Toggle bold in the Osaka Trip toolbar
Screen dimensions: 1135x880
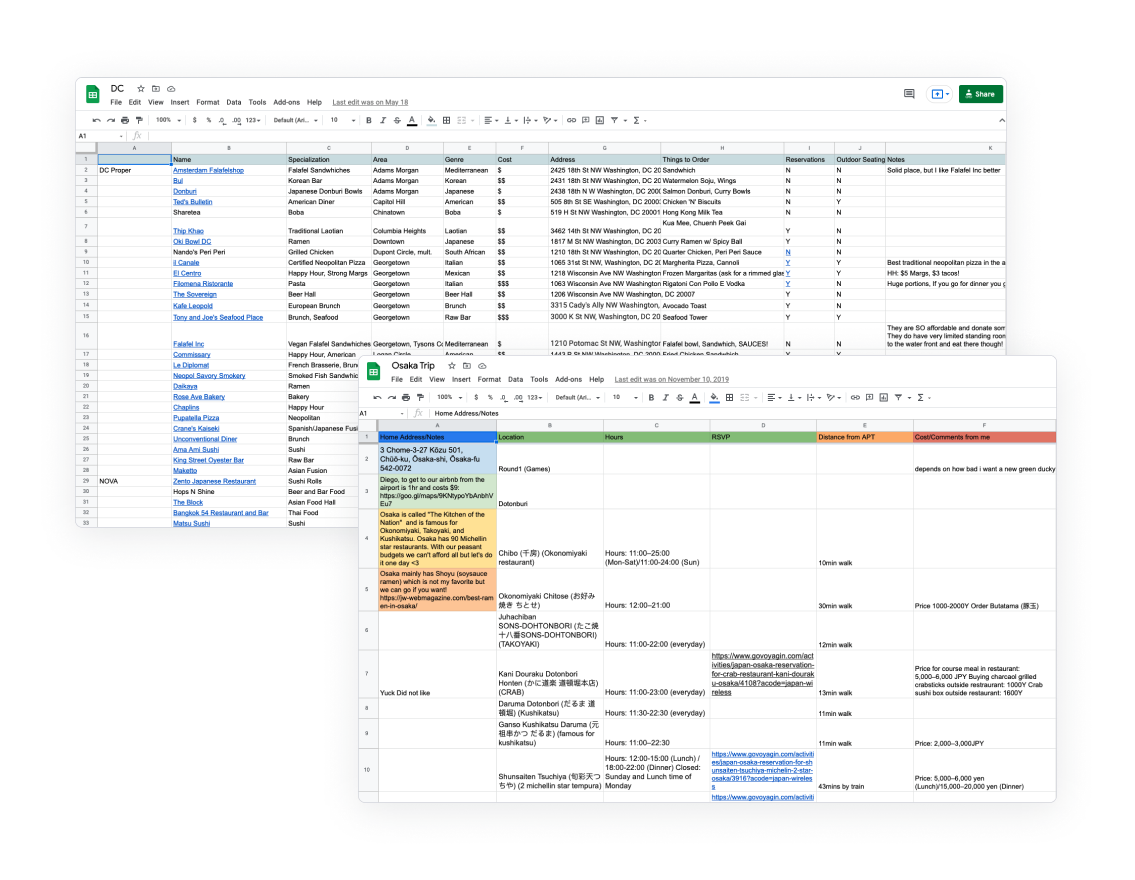(651, 397)
